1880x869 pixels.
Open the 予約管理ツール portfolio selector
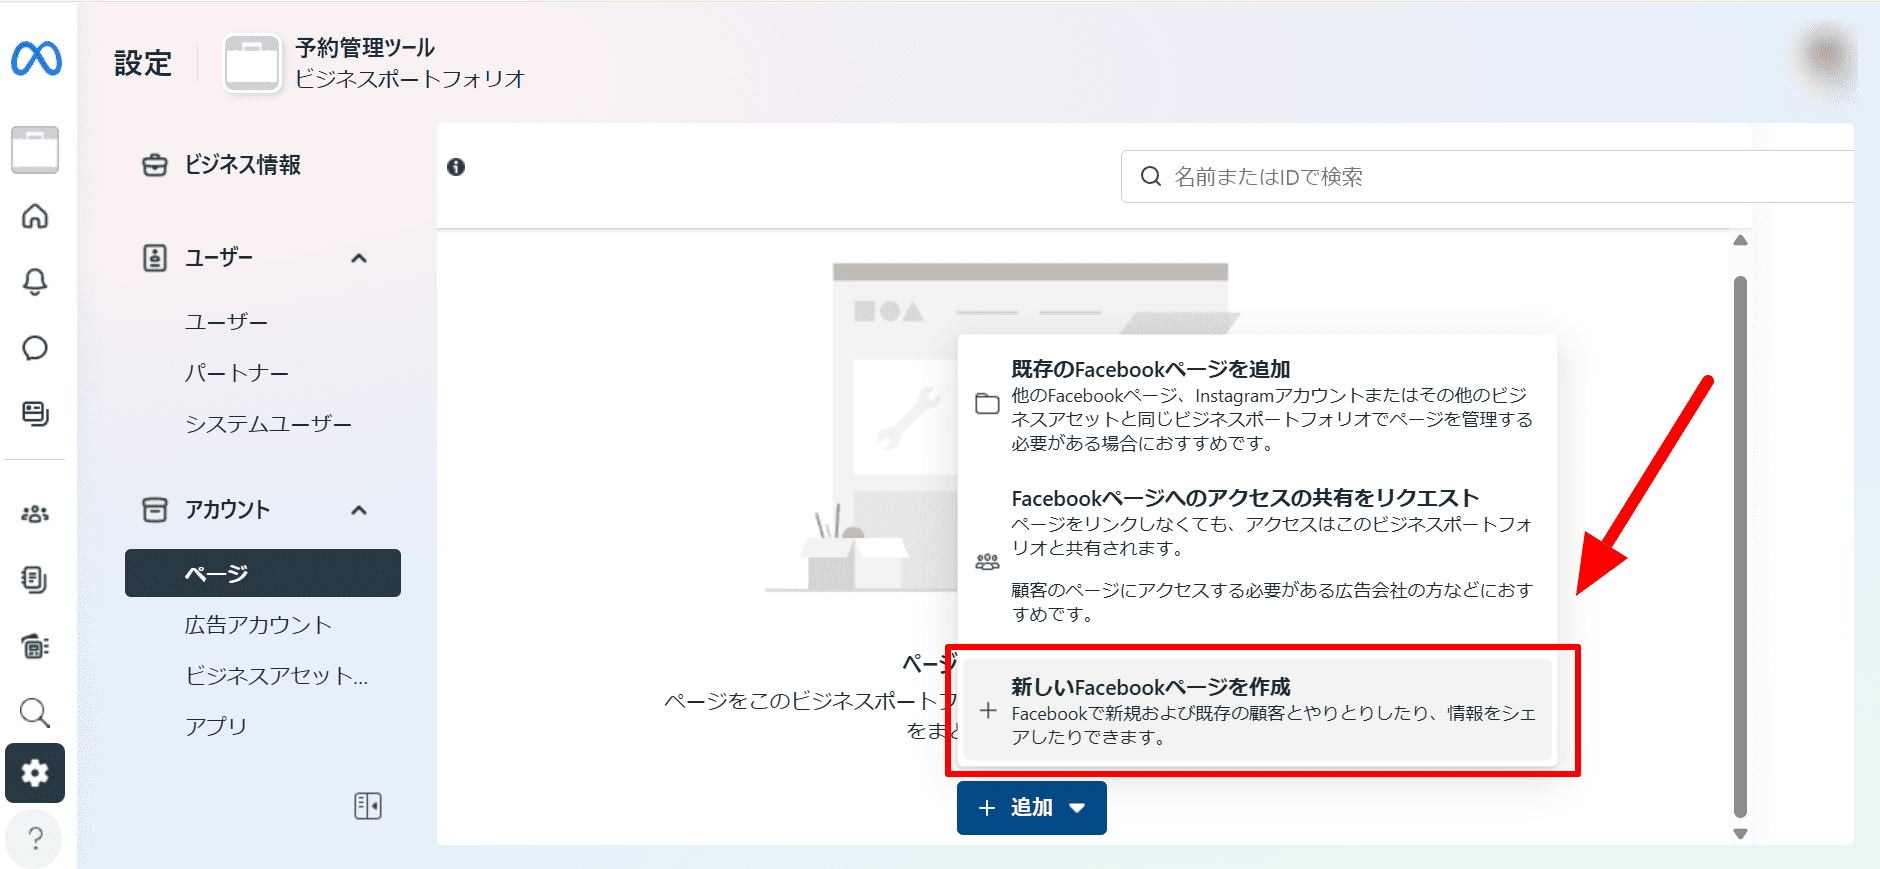coord(374,63)
